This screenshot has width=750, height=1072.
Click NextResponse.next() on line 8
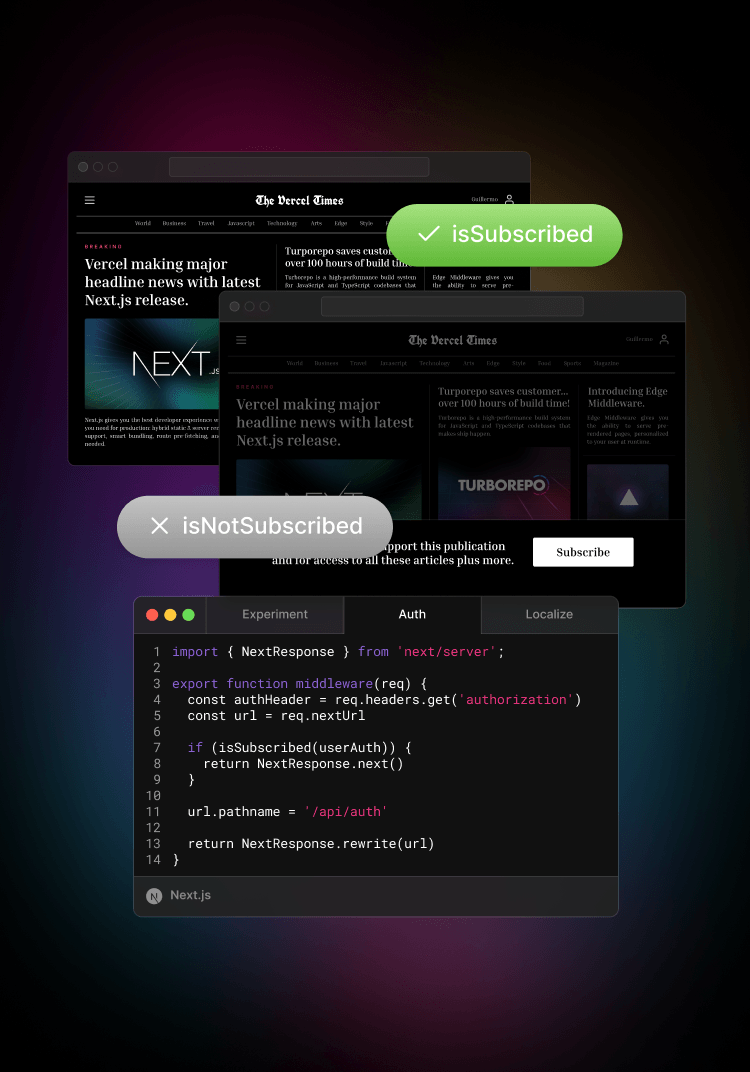(330, 764)
